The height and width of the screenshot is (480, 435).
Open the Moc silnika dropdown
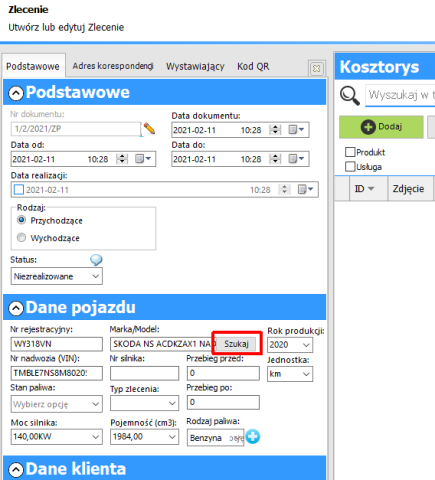coord(57,437)
